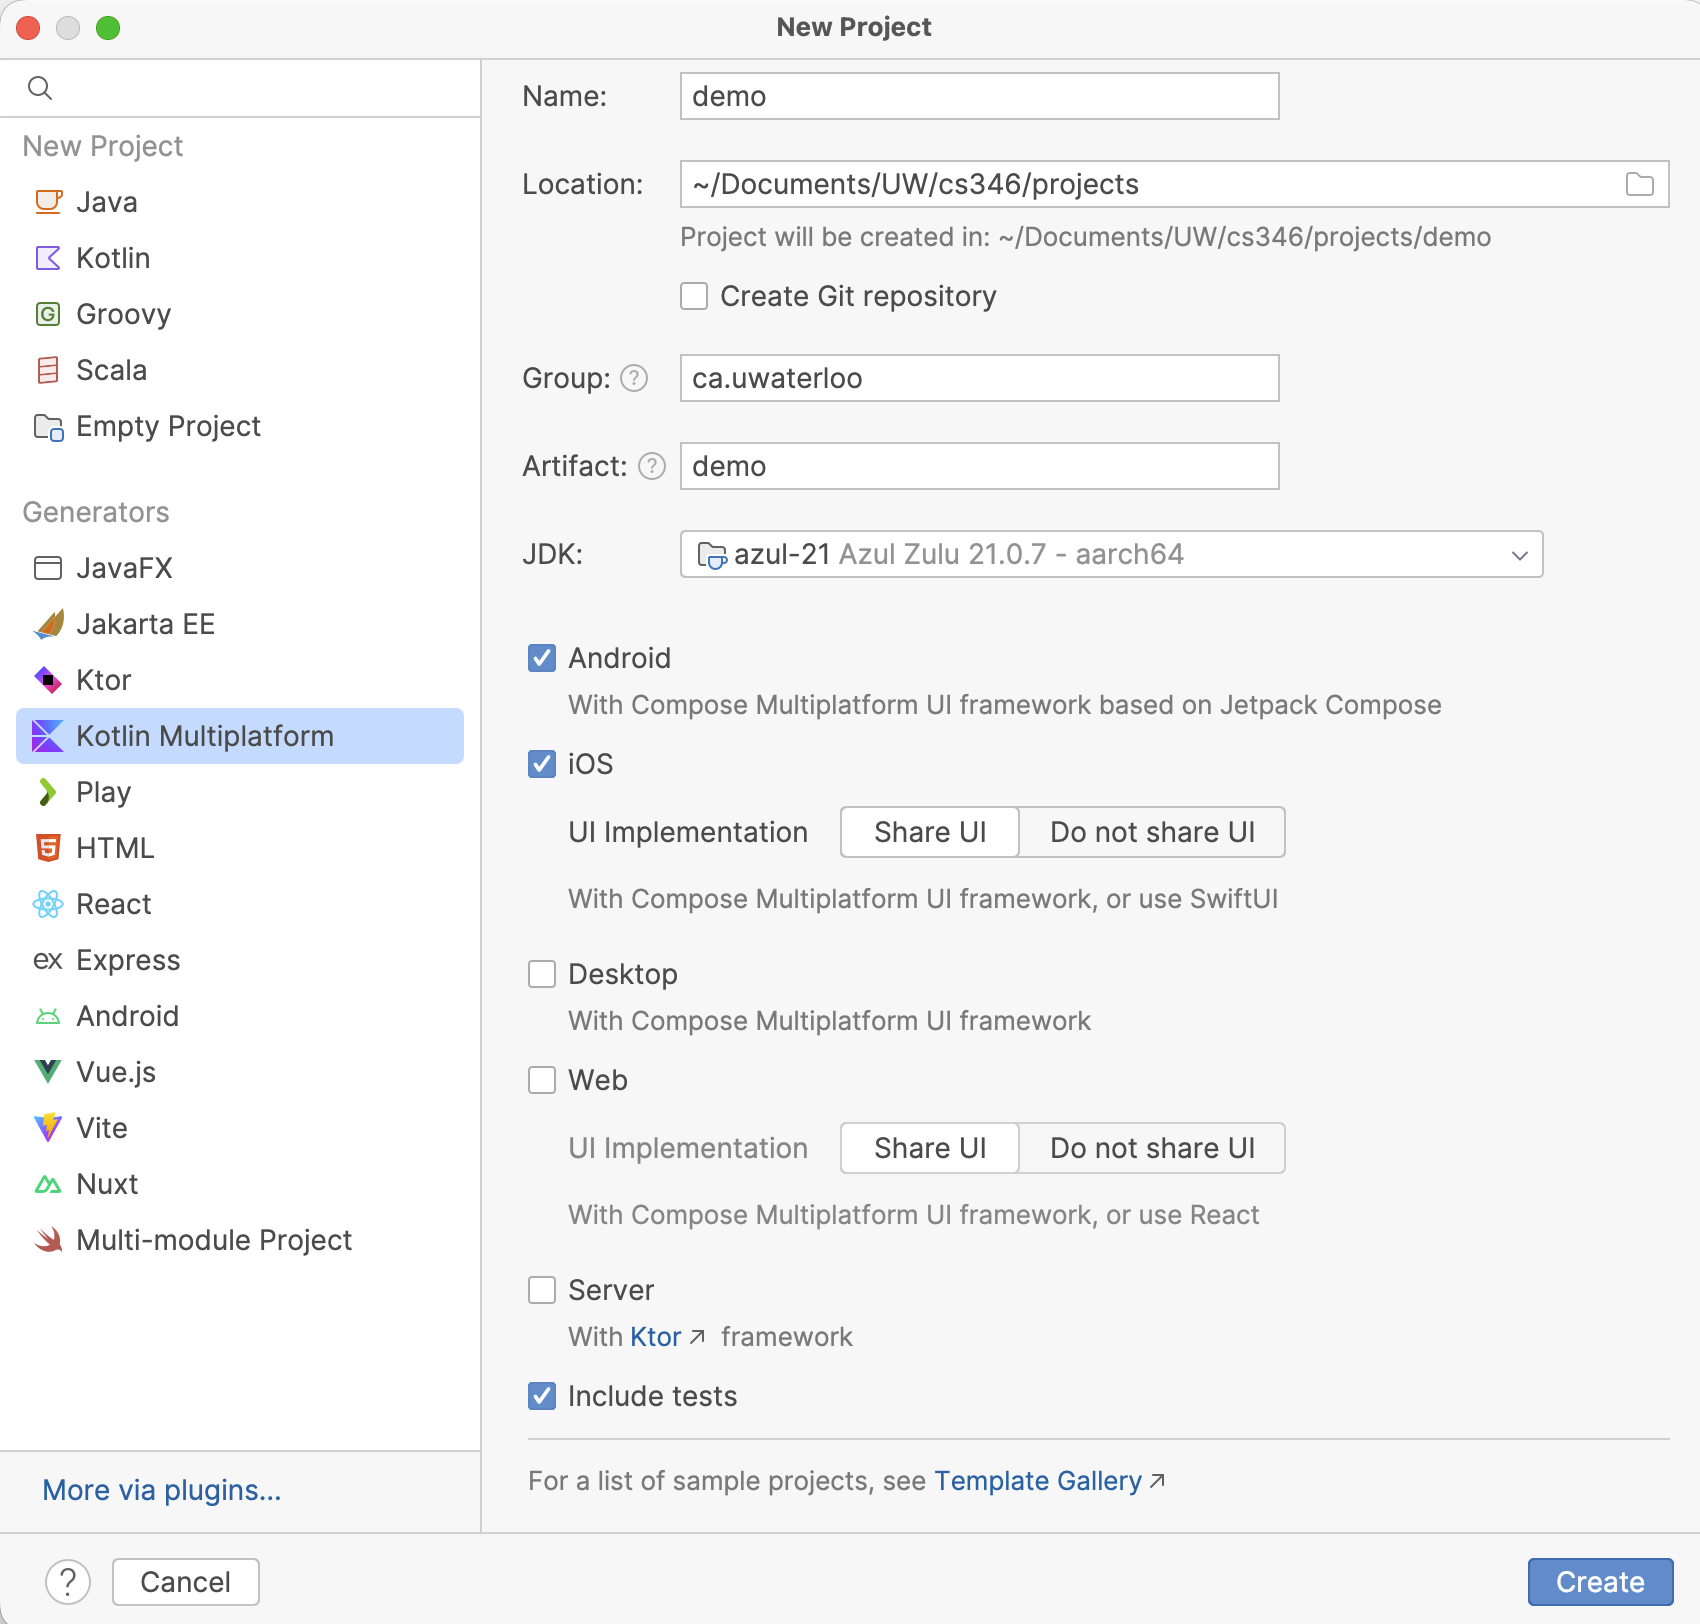Select Multi-module Project in the sidebar
This screenshot has height=1624, width=1700.
[x=213, y=1240]
